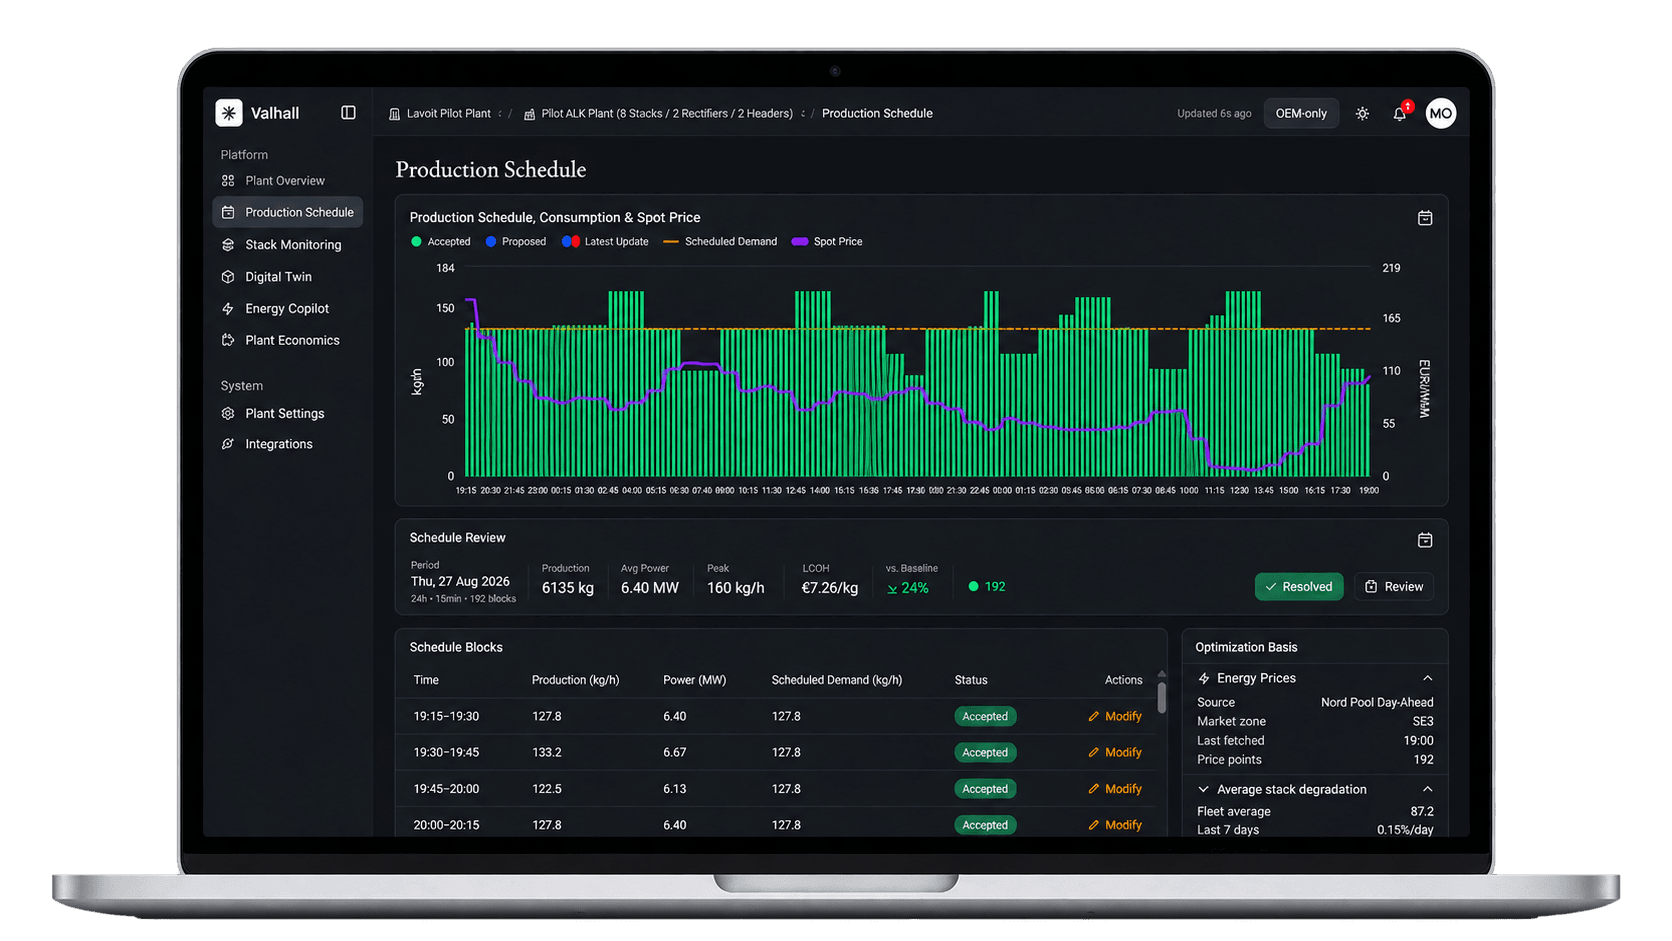This screenshot has height=941, width=1672.
Task: Click the OEM-only button
Action: point(1301,114)
